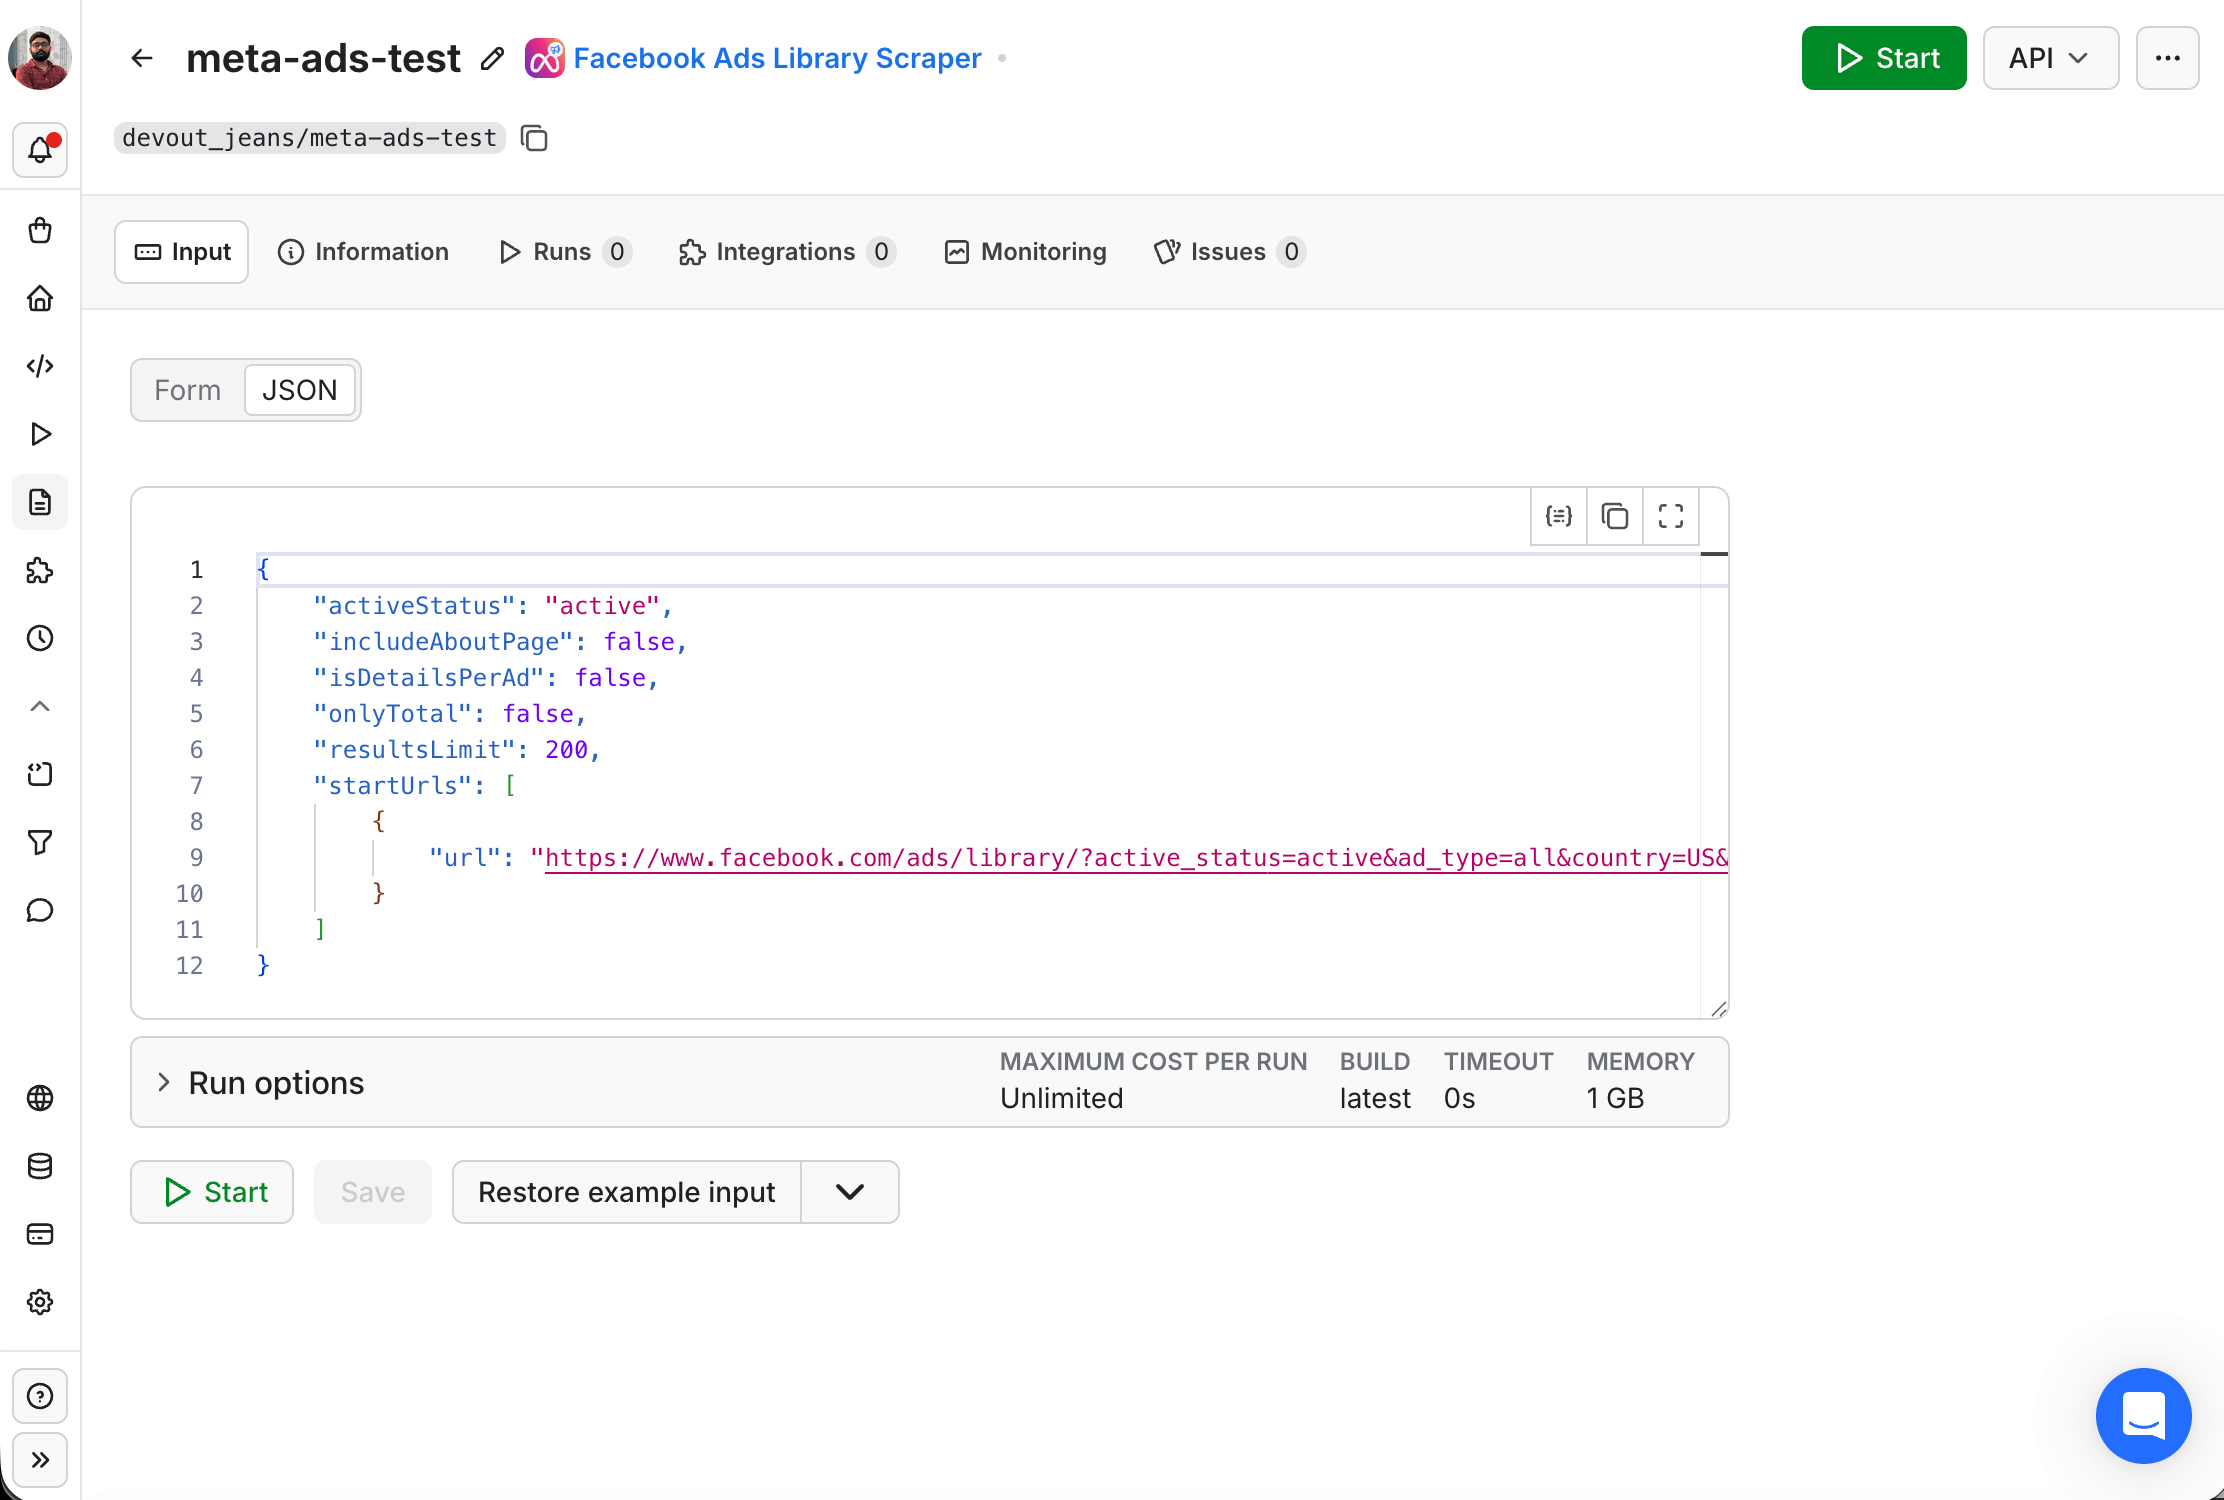Edit task name with pencil icon

click(x=492, y=58)
